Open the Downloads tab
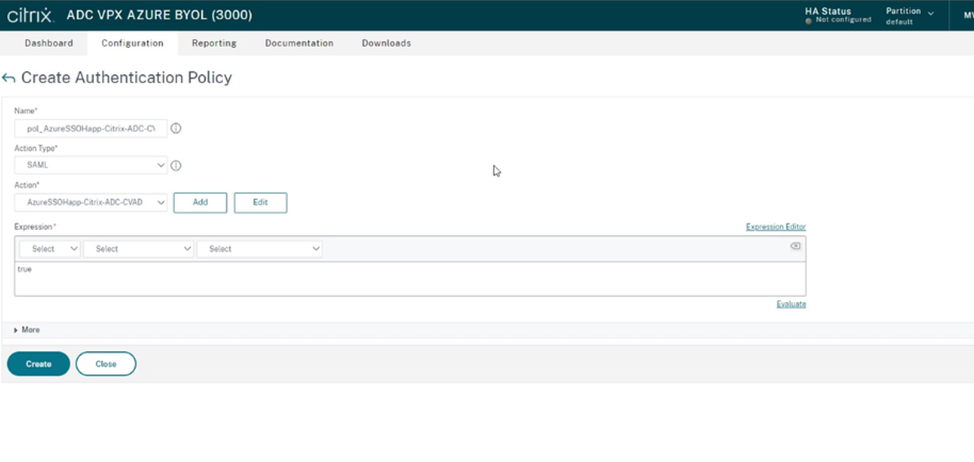Image resolution: width=974 pixels, height=462 pixels. [x=386, y=43]
